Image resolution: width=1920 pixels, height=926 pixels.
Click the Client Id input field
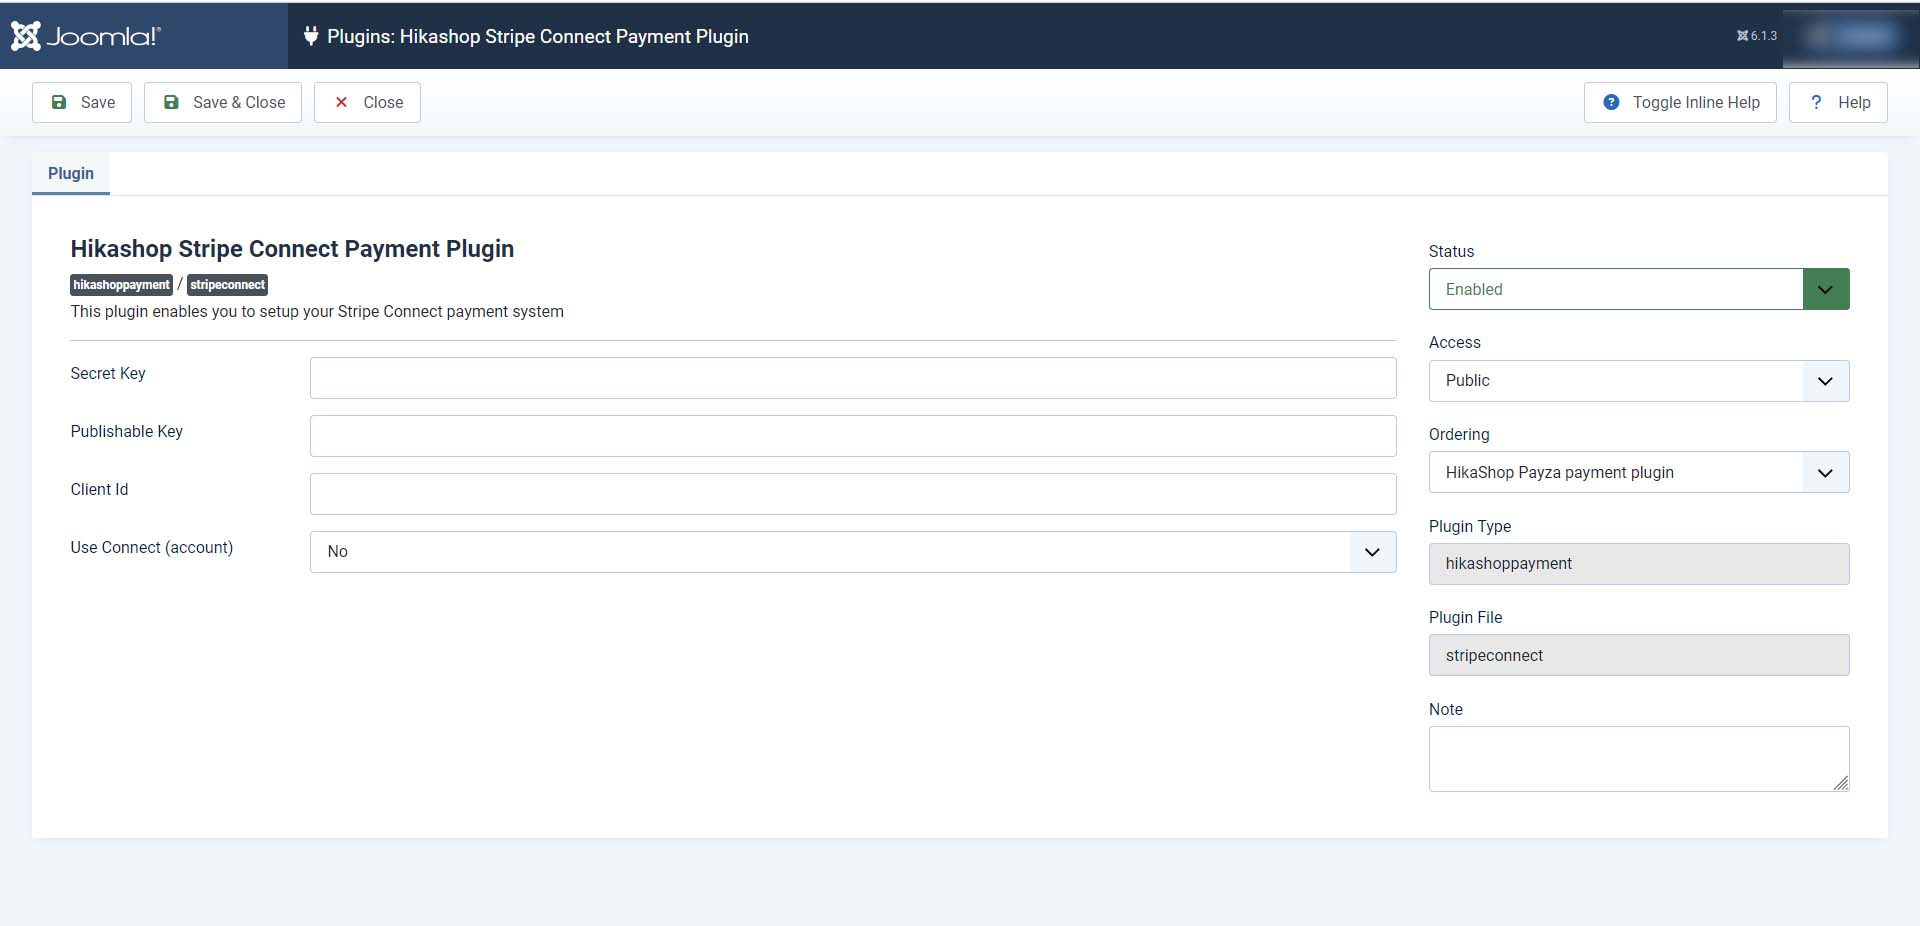853,494
